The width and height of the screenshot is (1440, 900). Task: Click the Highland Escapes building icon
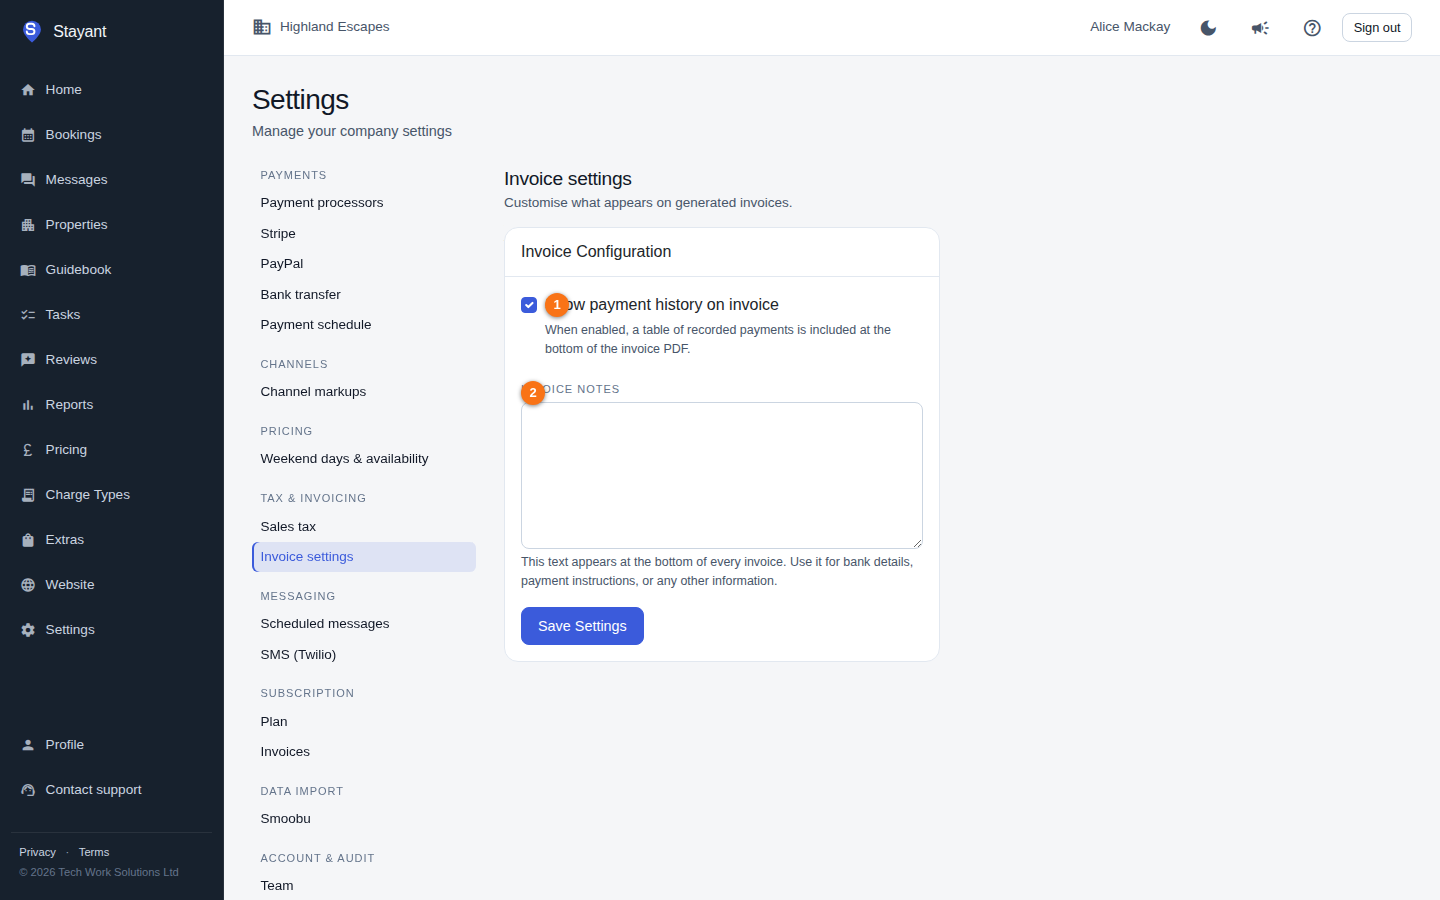[x=262, y=27]
